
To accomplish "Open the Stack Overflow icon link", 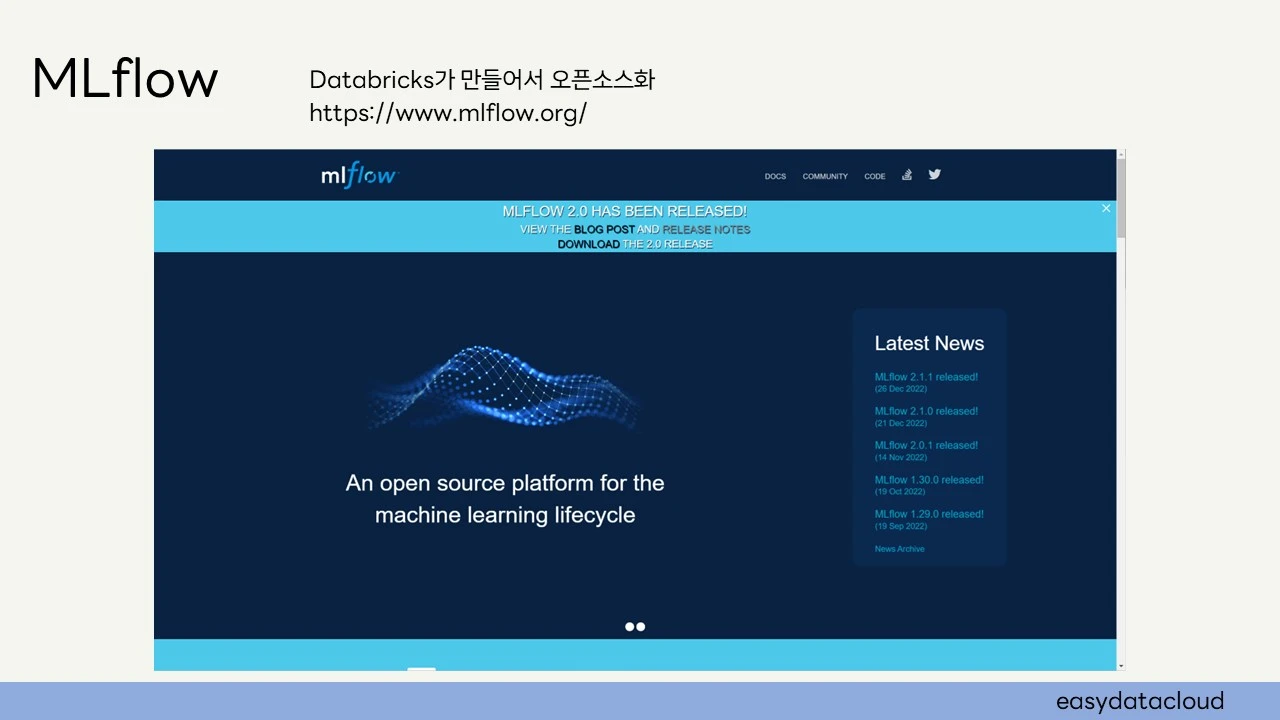I will (x=907, y=175).
